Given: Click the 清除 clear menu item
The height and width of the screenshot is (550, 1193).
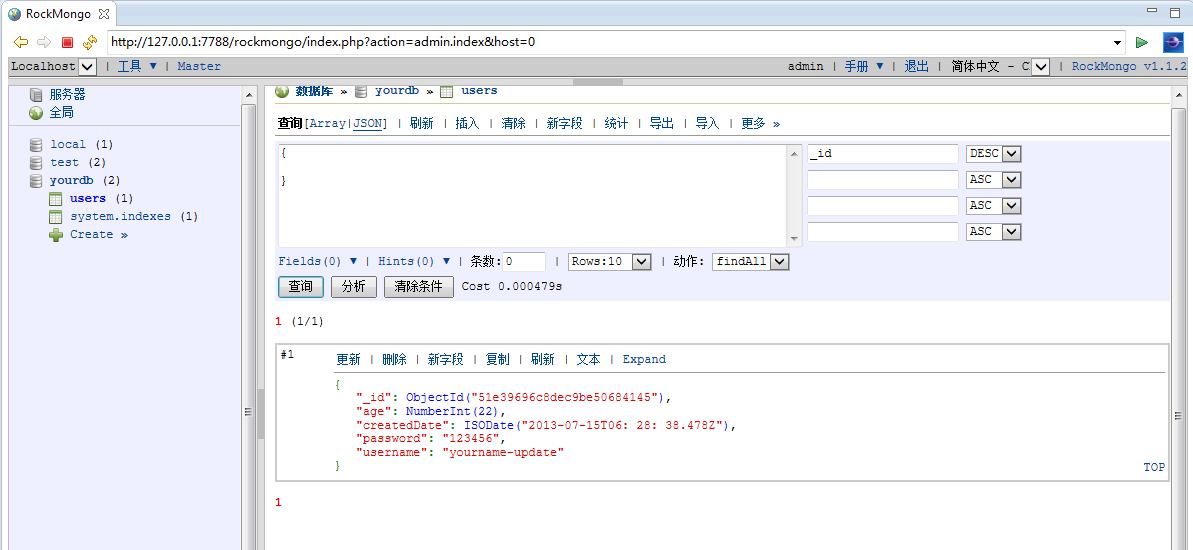Looking at the screenshot, I should coord(514,124).
